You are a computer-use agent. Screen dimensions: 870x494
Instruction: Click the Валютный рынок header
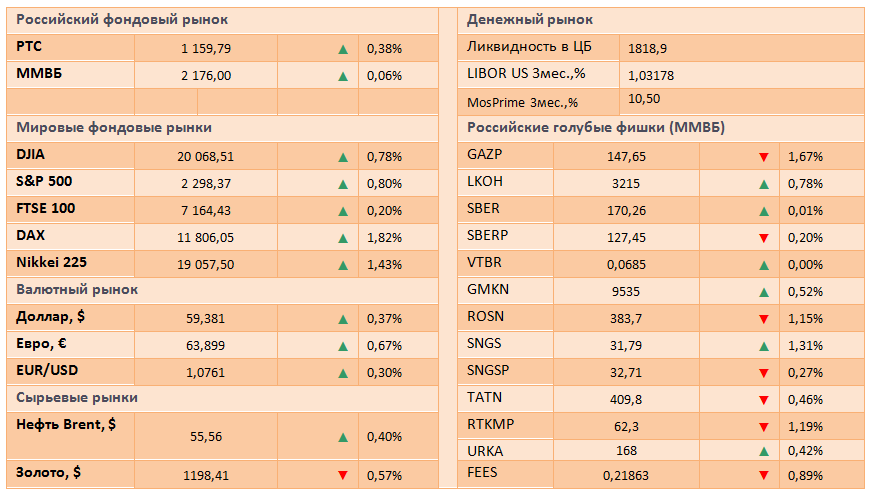point(77,290)
